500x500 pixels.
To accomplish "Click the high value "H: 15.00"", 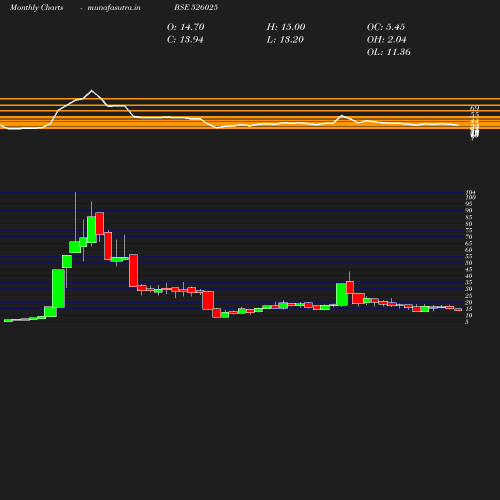I will pos(286,27).
